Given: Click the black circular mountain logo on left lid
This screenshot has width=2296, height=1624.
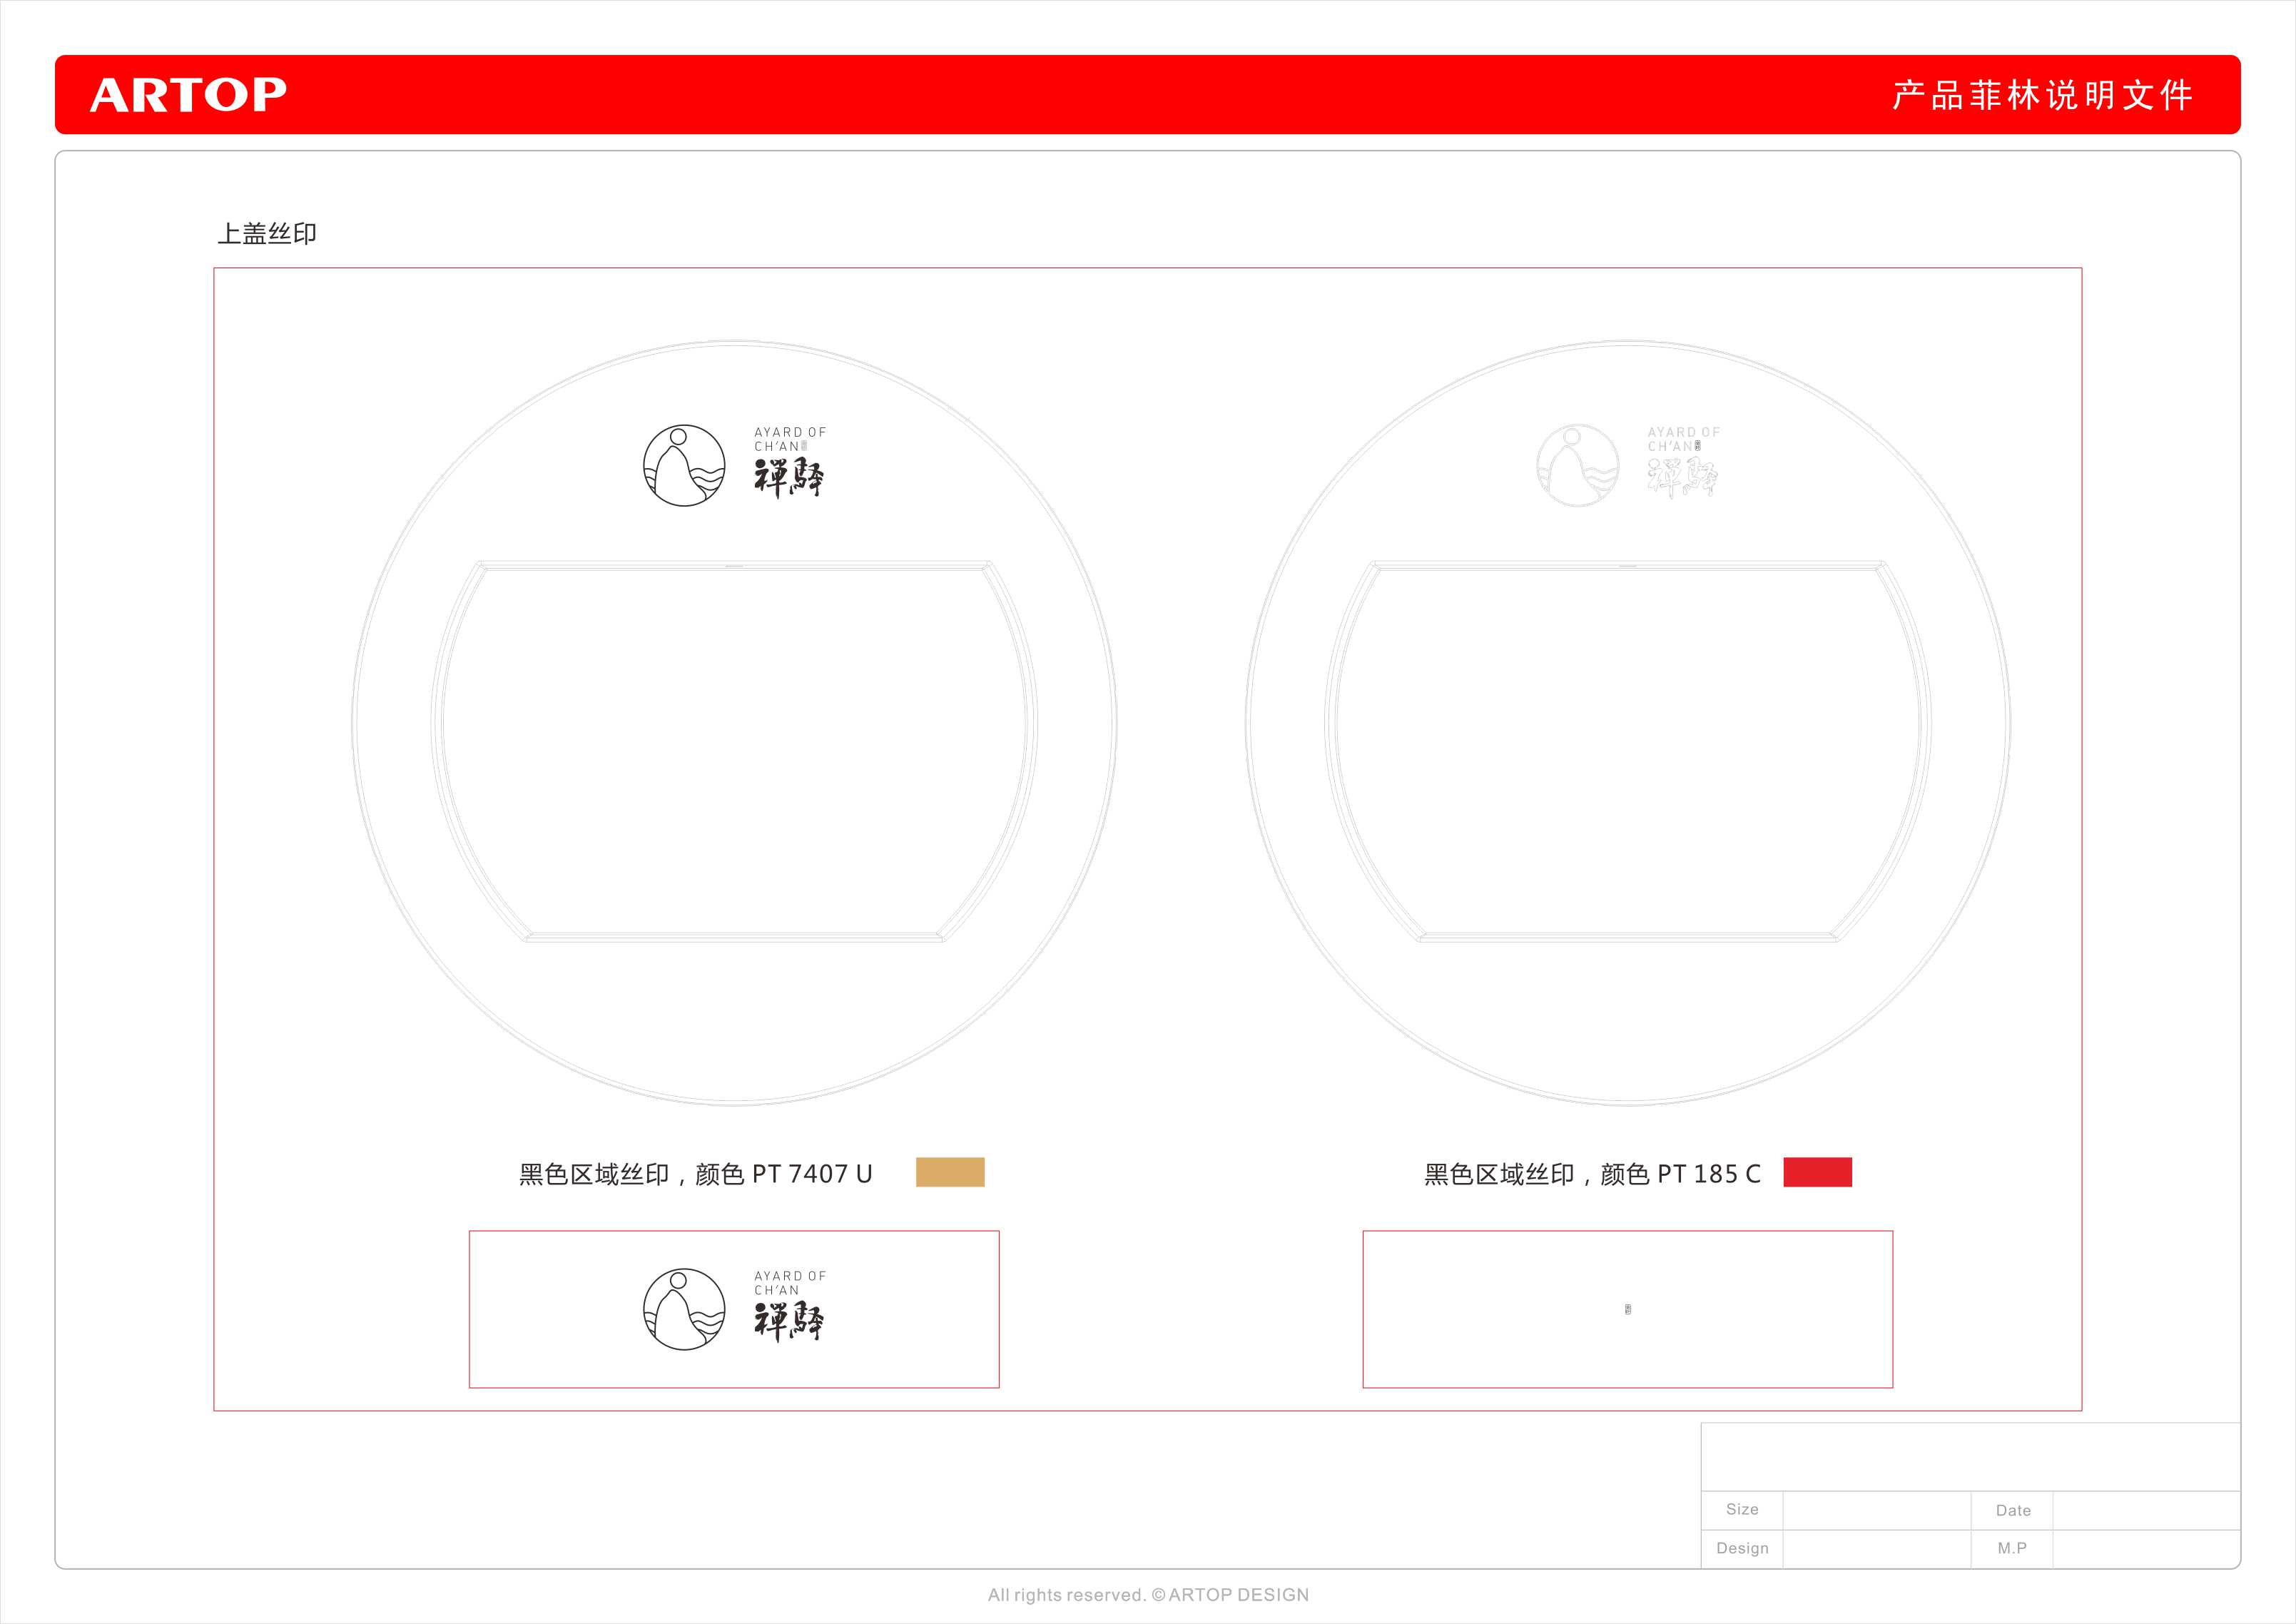Looking at the screenshot, I should tap(684, 465).
